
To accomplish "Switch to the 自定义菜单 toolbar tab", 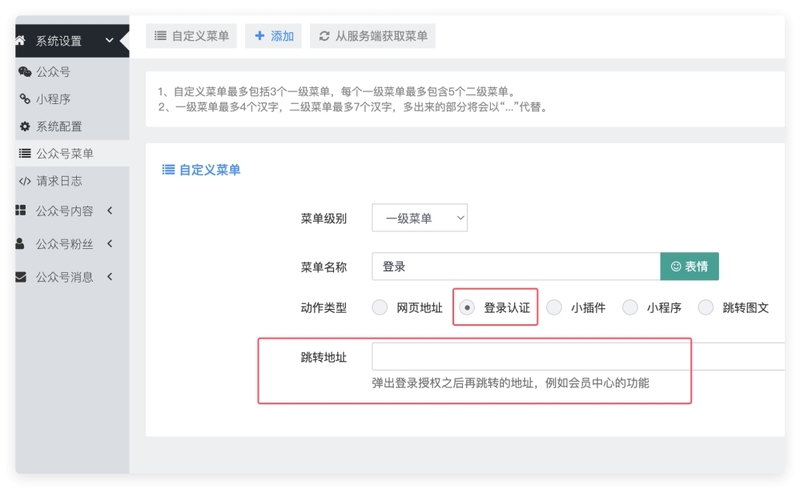I will (x=191, y=36).
